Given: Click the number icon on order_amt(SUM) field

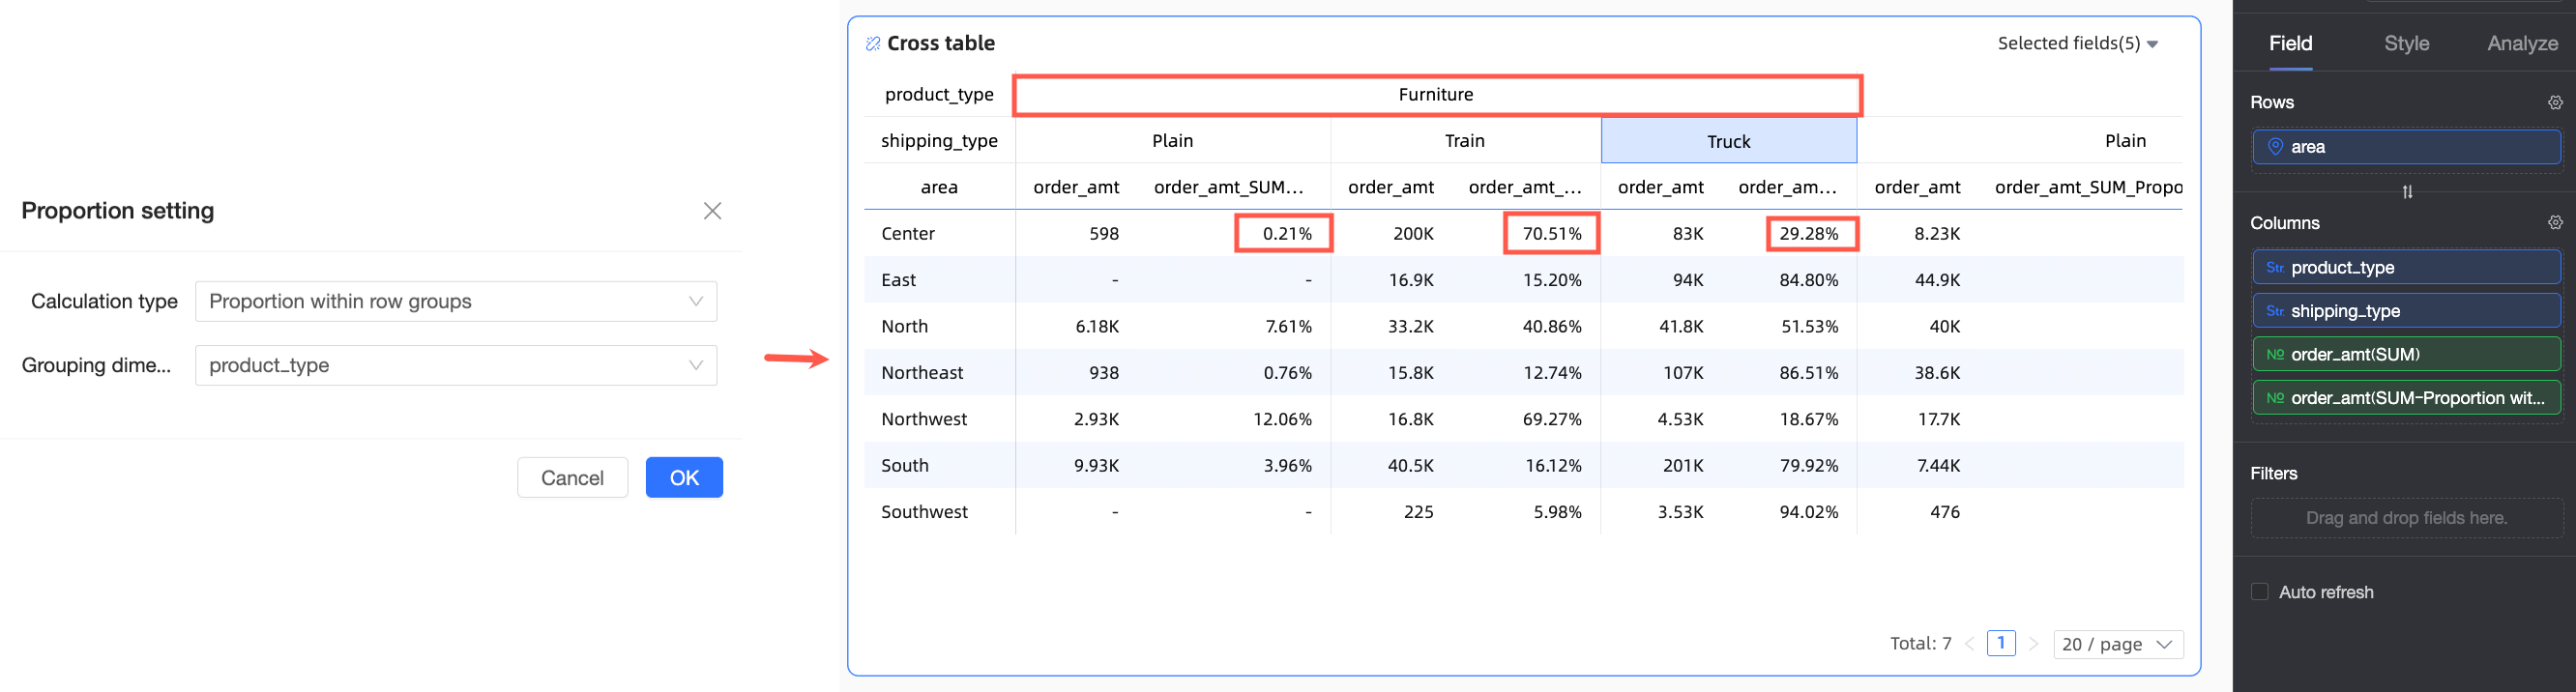Looking at the screenshot, I should coord(2275,355).
